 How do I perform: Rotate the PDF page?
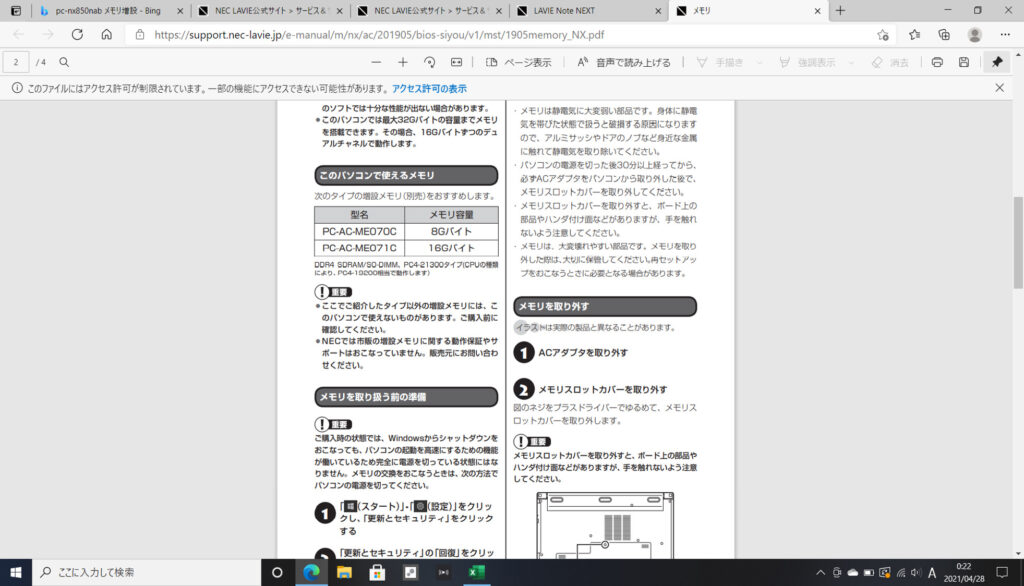[x=430, y=62]
